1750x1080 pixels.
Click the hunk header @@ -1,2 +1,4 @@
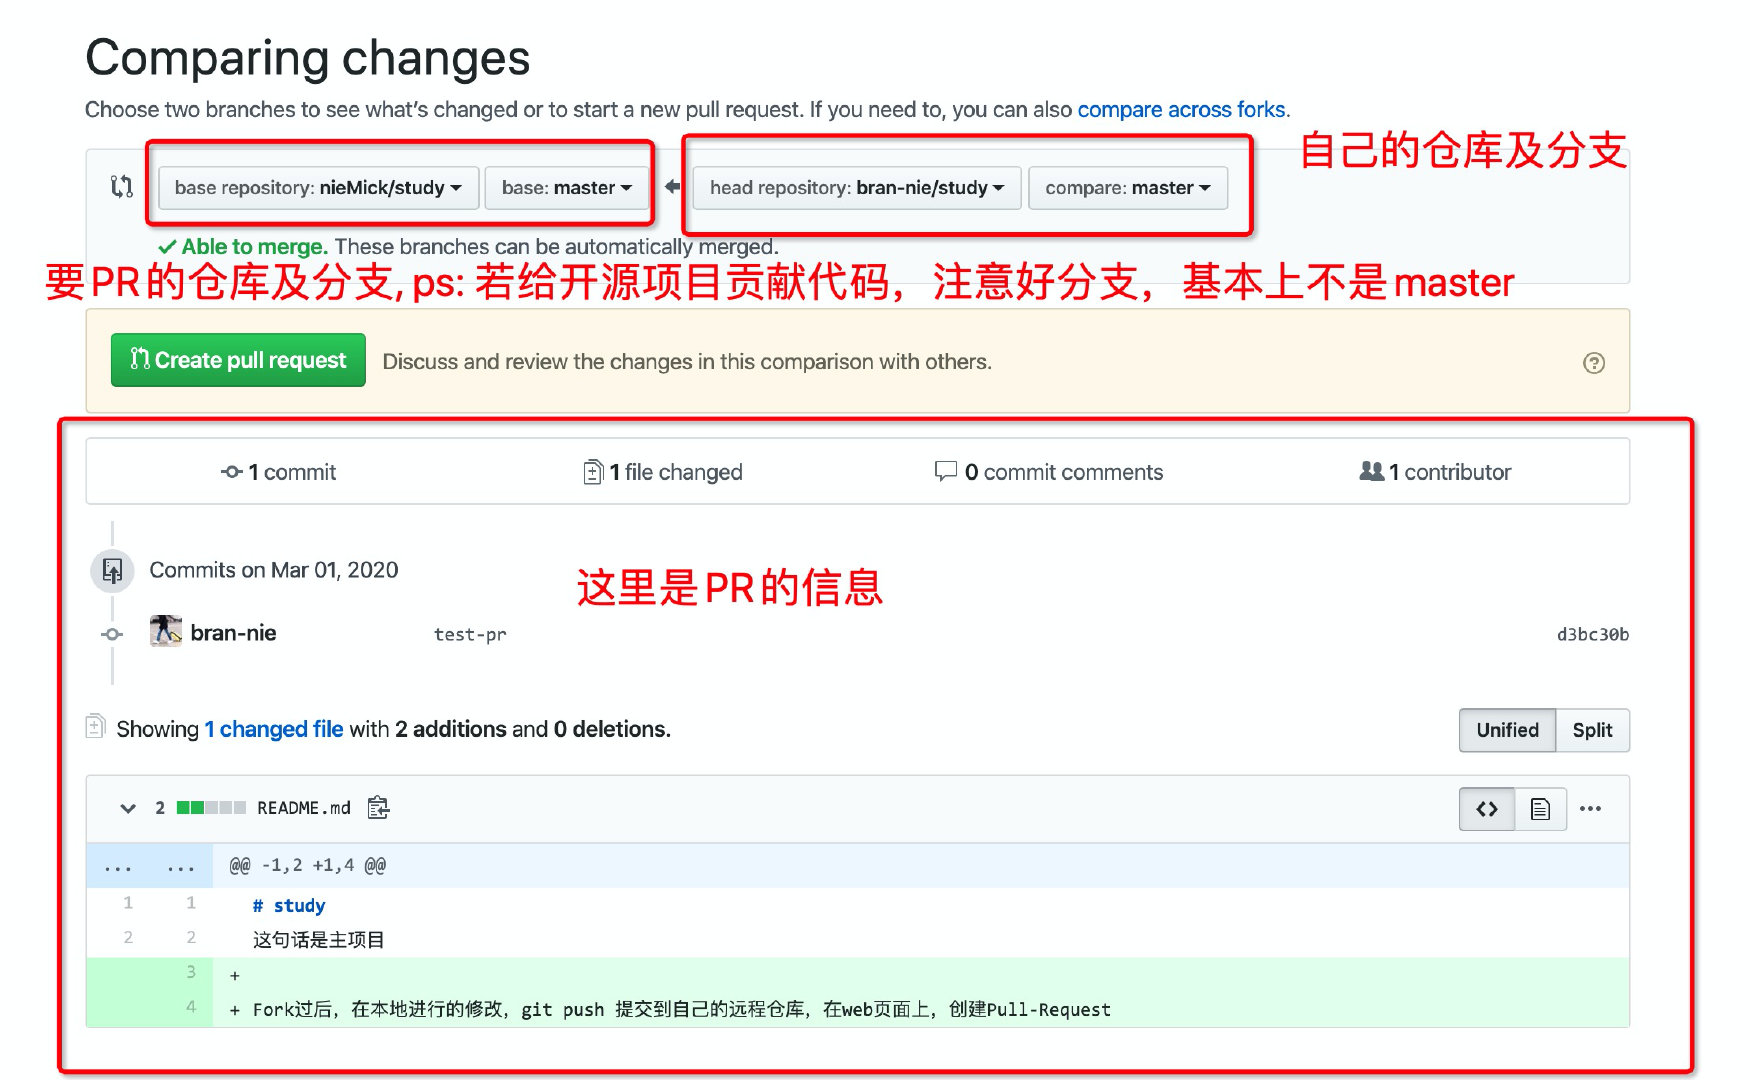coord(307,866)
